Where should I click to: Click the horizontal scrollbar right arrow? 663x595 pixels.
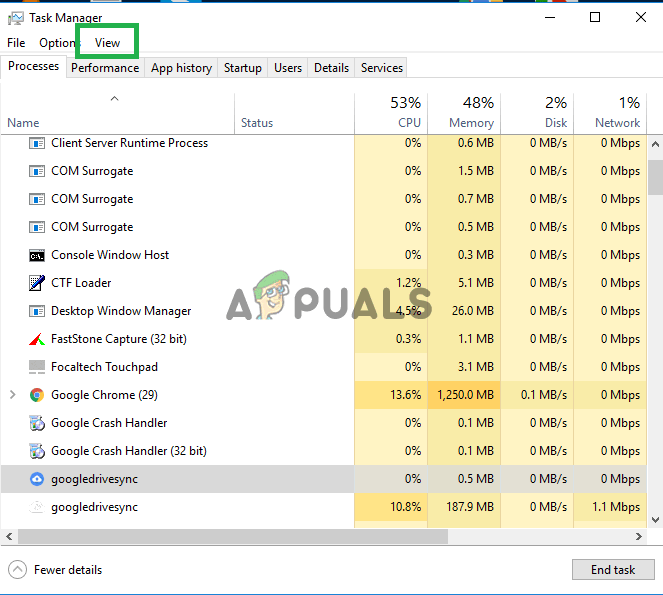tap(638, 536)
